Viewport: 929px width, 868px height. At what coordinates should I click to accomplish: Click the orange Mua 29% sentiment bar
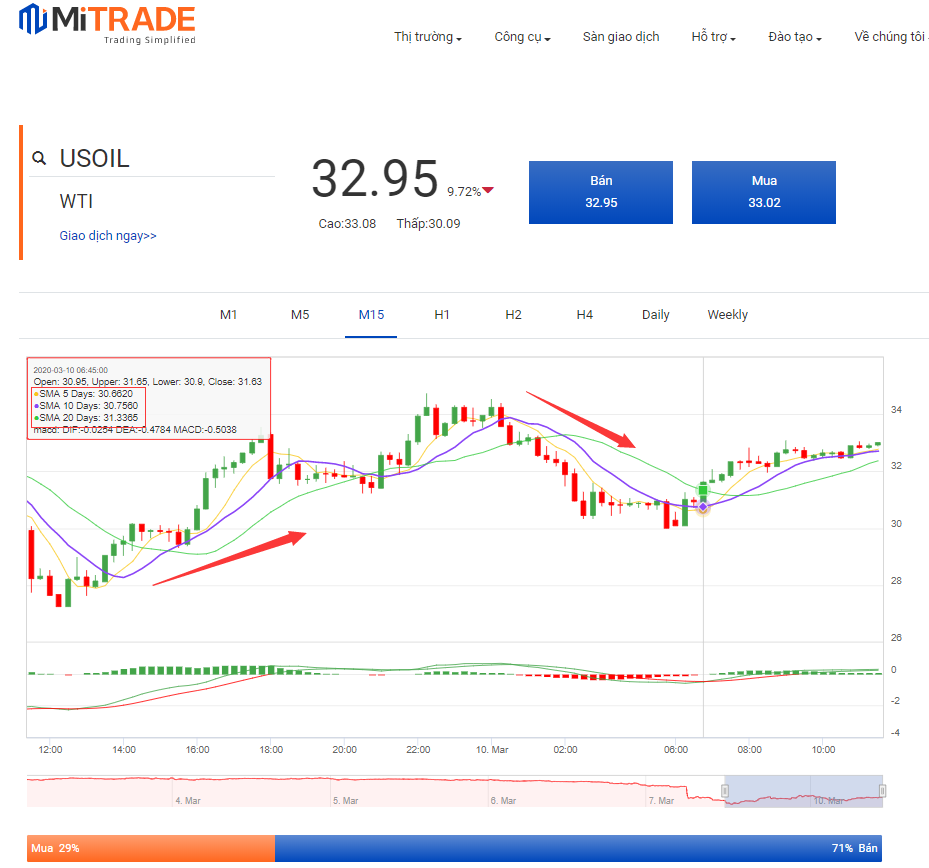pyautogui.click(x=150, y=848)
